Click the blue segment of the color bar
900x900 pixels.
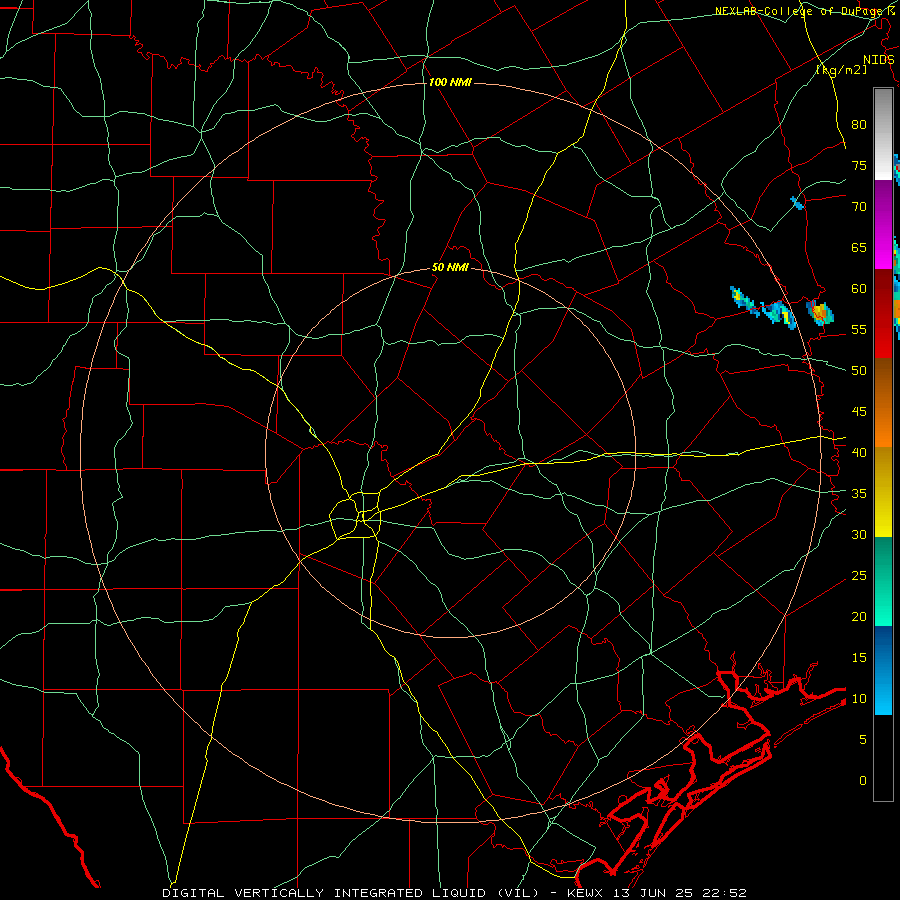coord(883,670)
